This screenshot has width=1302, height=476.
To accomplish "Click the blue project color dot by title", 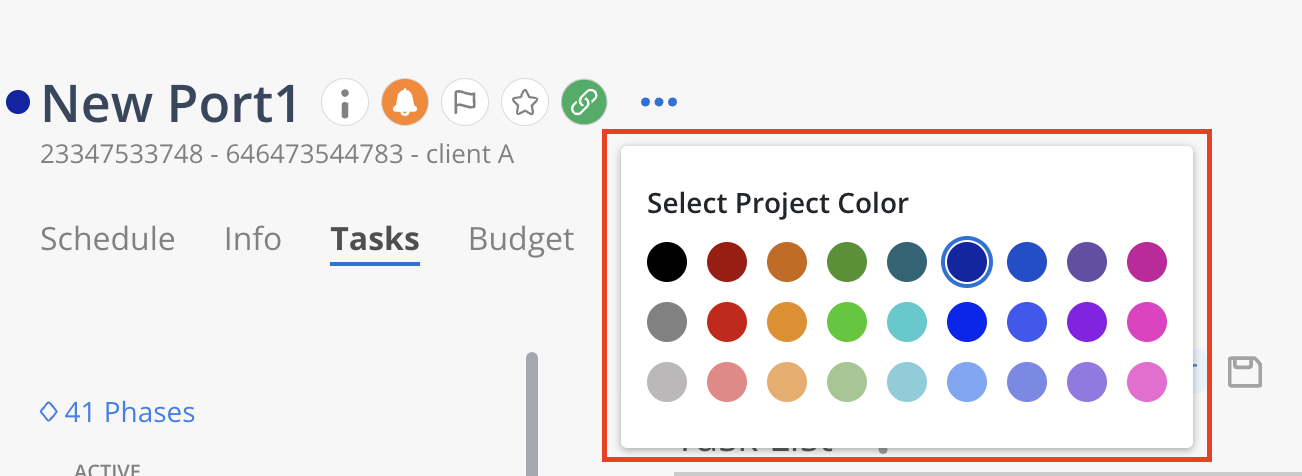I will 18,102.
